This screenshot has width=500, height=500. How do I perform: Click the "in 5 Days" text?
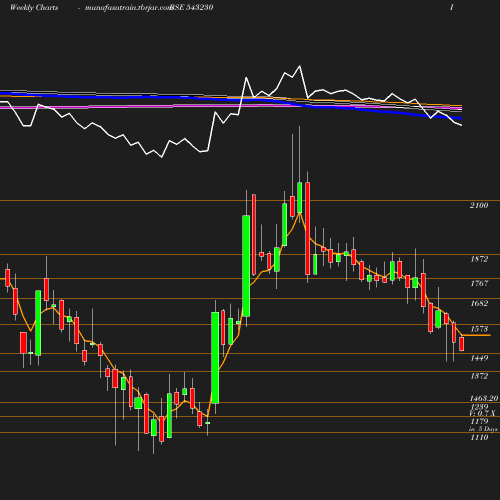point(483,429)
